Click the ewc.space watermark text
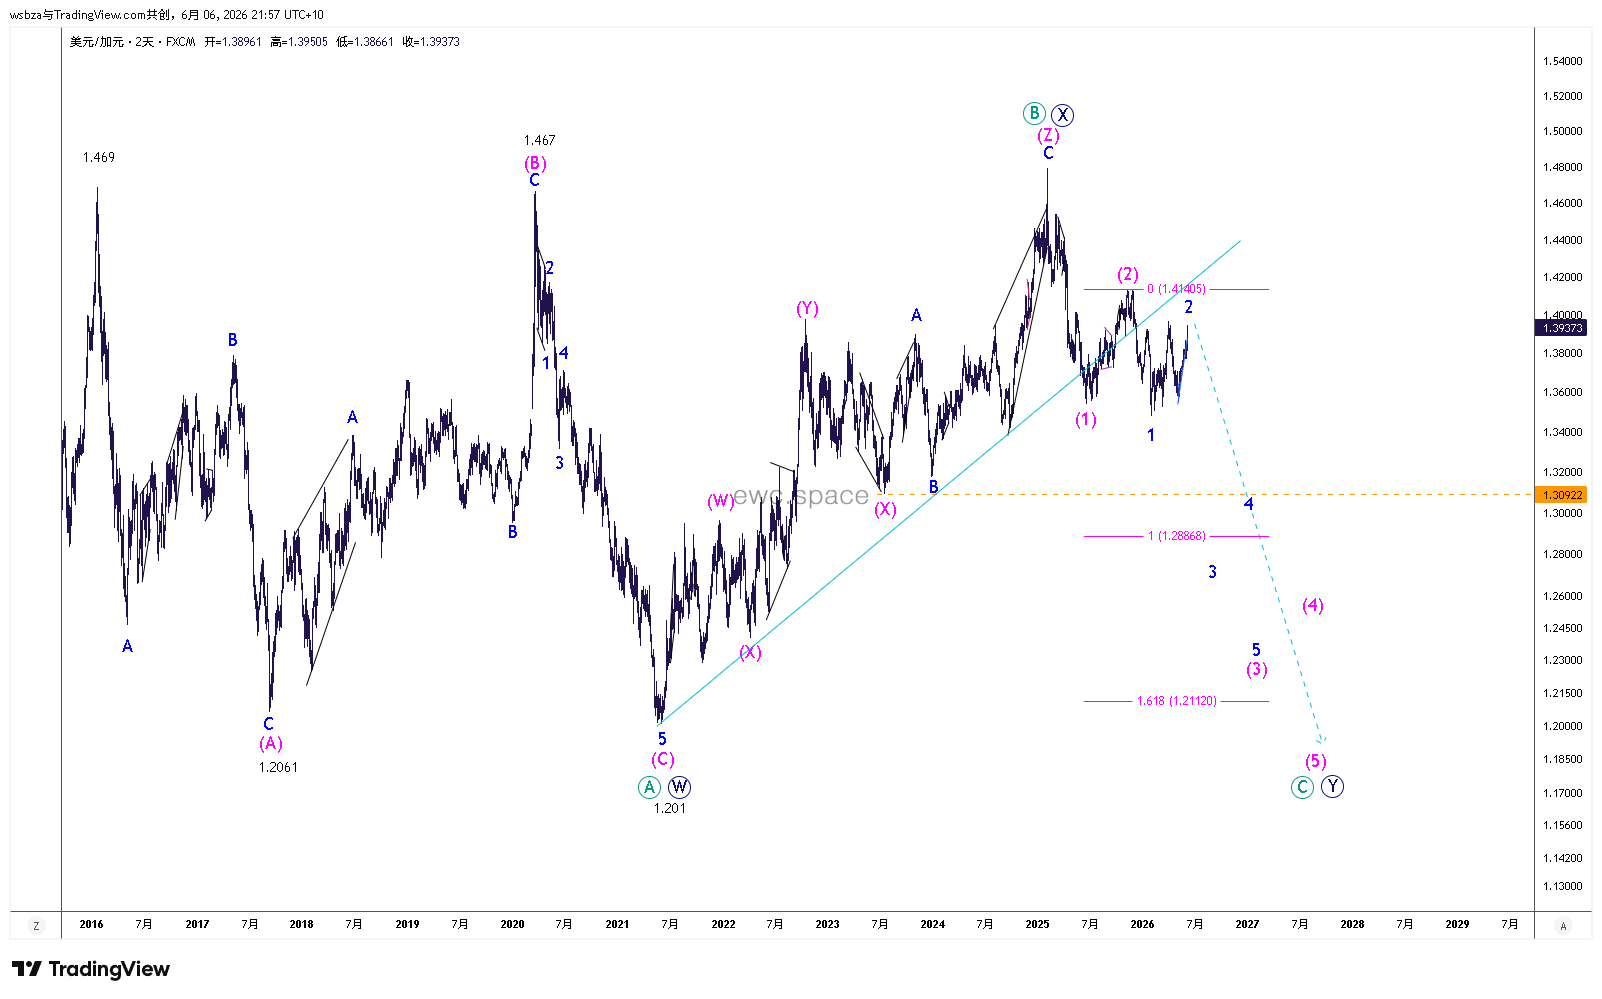1602x999 pixels. pos(801,495)
